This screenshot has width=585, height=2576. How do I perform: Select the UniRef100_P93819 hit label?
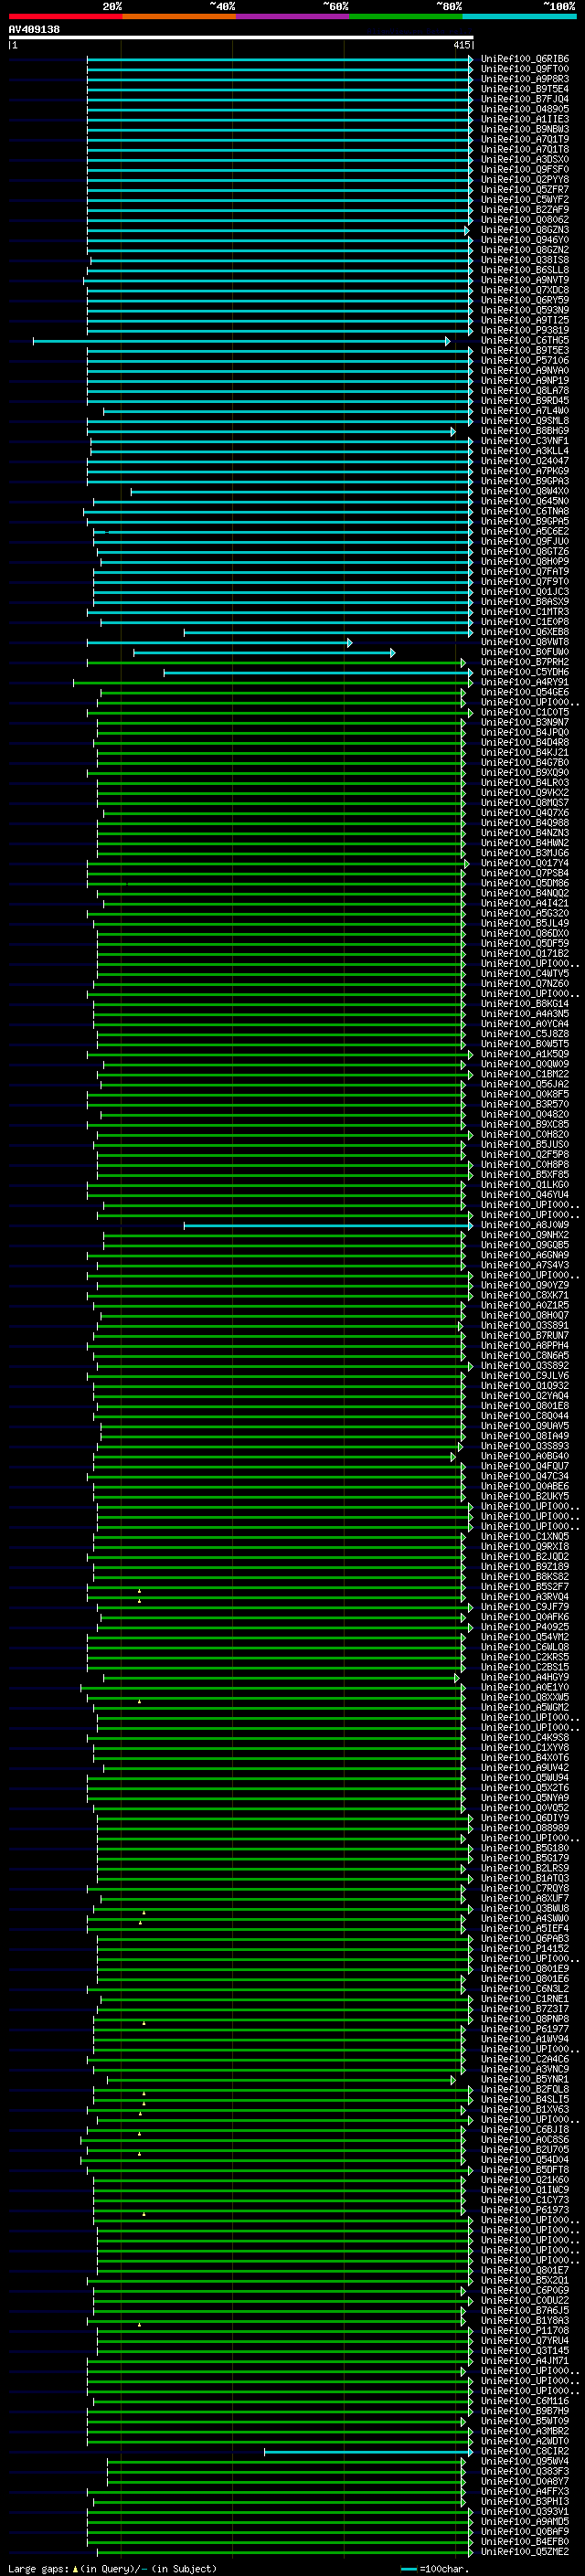click(525, 330)
